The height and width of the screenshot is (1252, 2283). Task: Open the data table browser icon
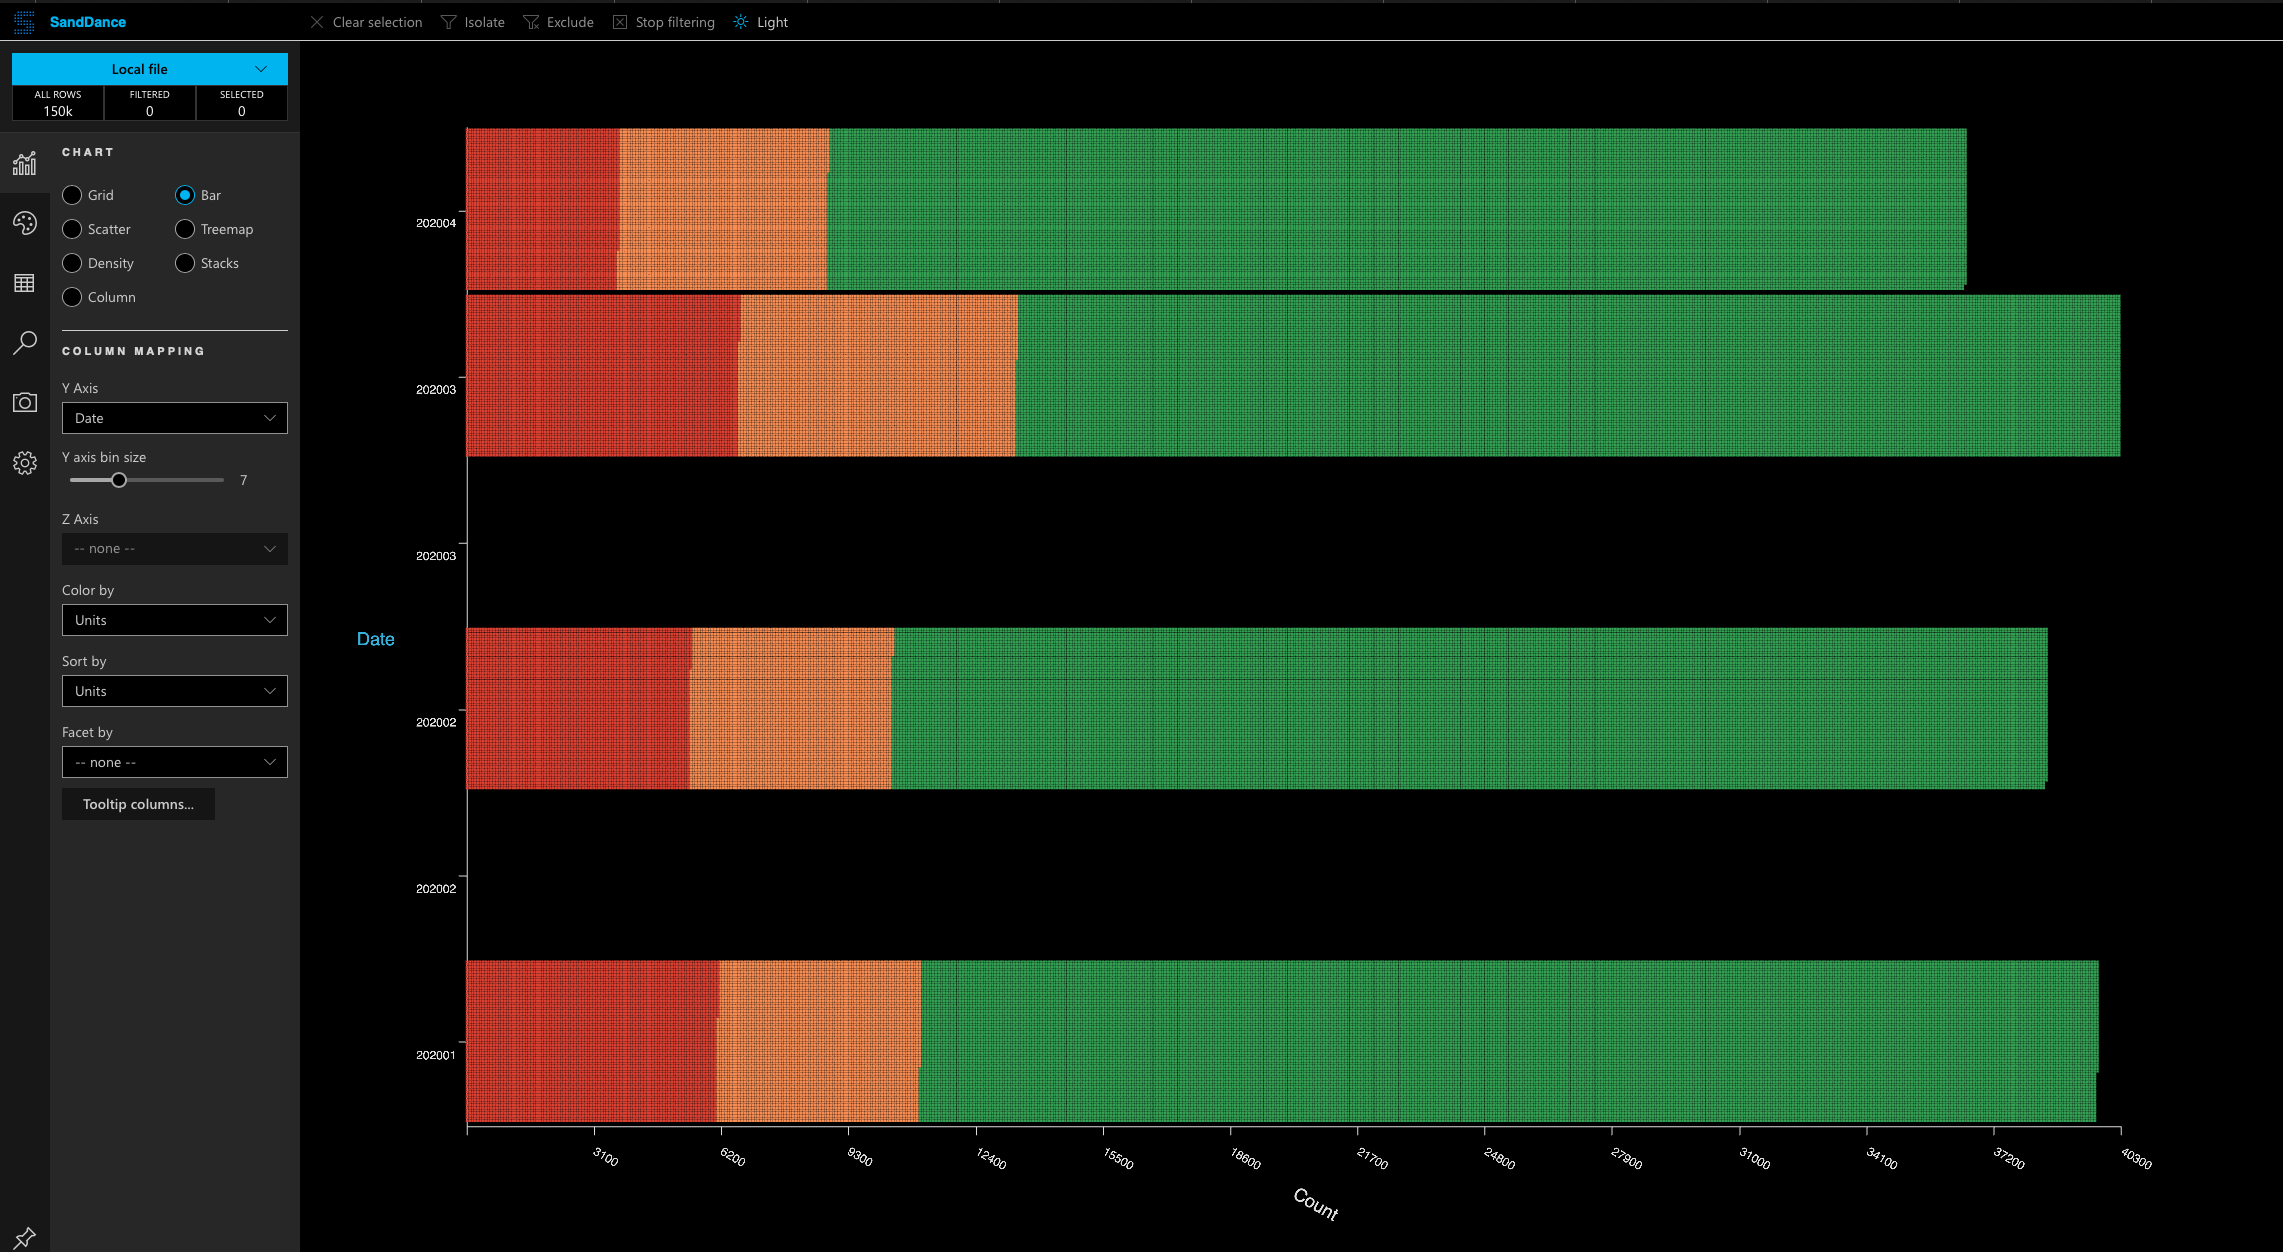24,283
